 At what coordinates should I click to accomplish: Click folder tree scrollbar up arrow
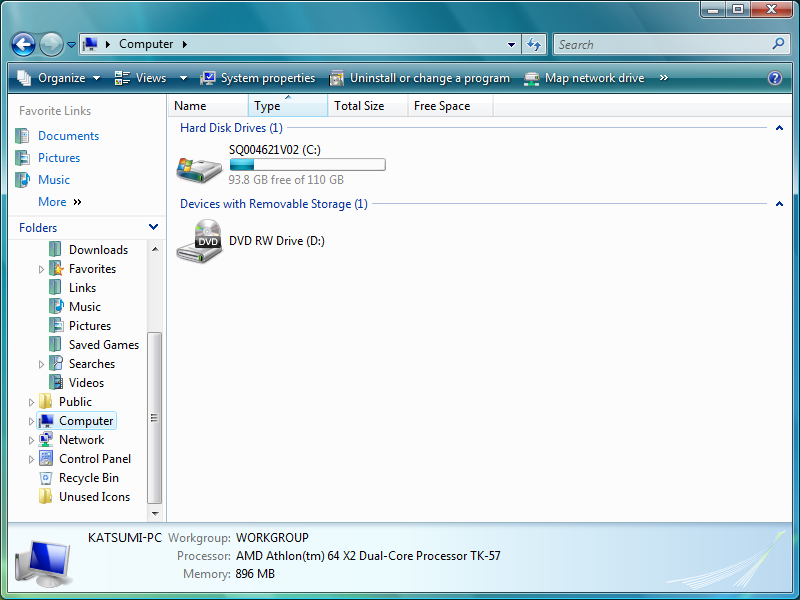[x=155, y=249]
